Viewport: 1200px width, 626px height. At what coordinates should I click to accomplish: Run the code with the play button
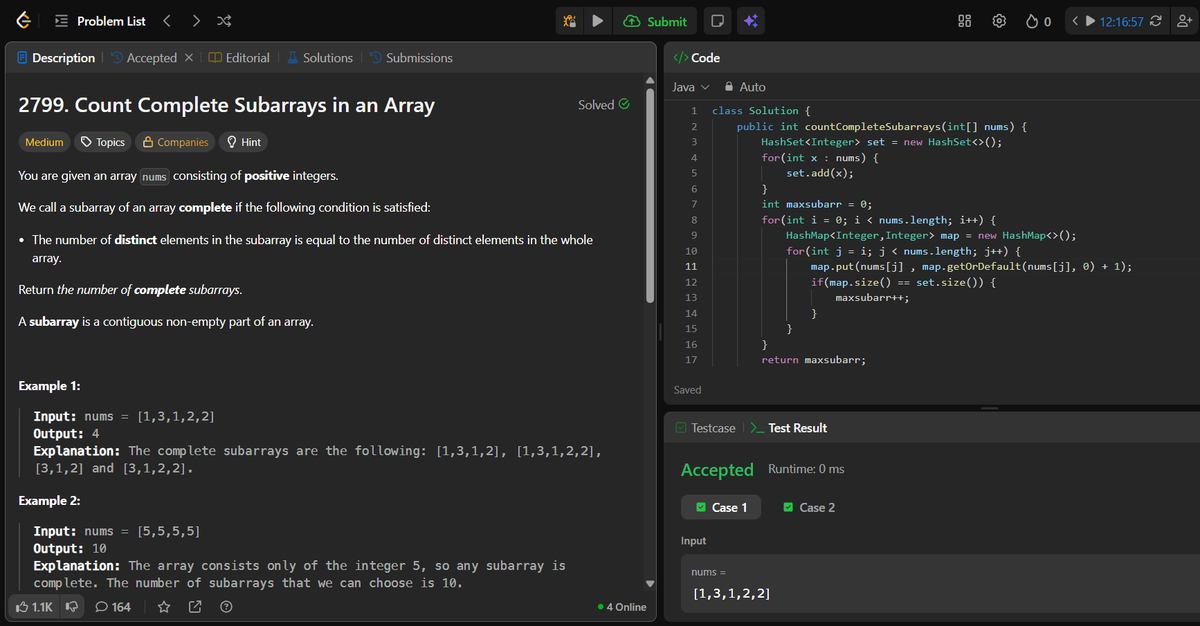click(597, 21)
